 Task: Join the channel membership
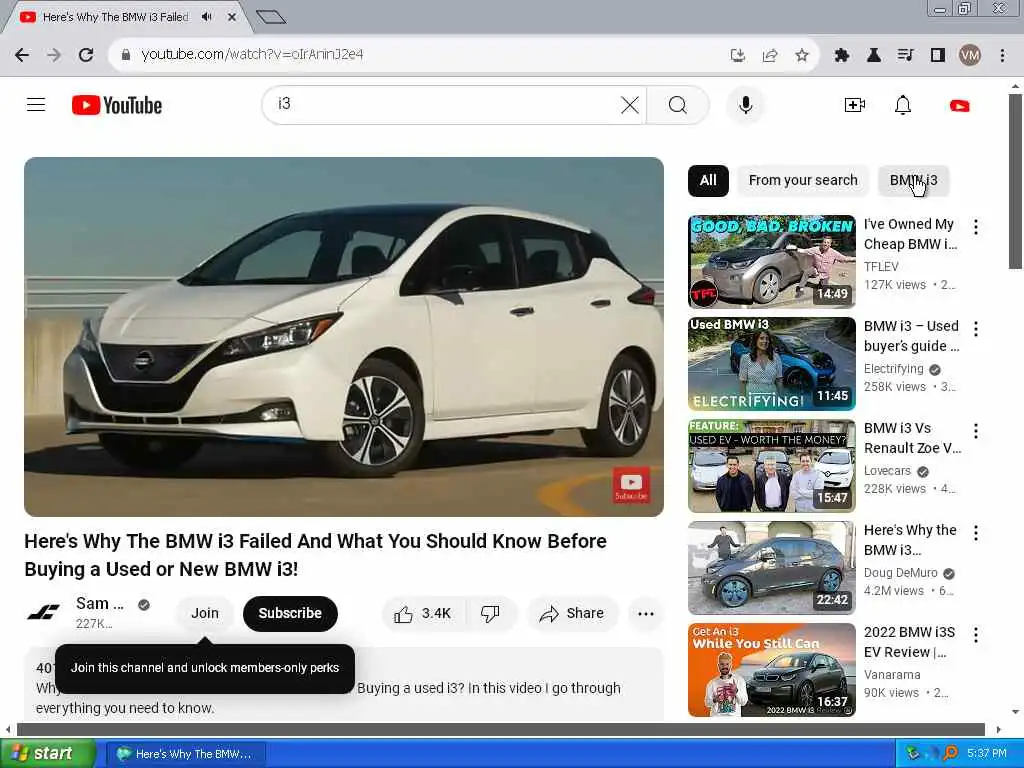[204, 613]
